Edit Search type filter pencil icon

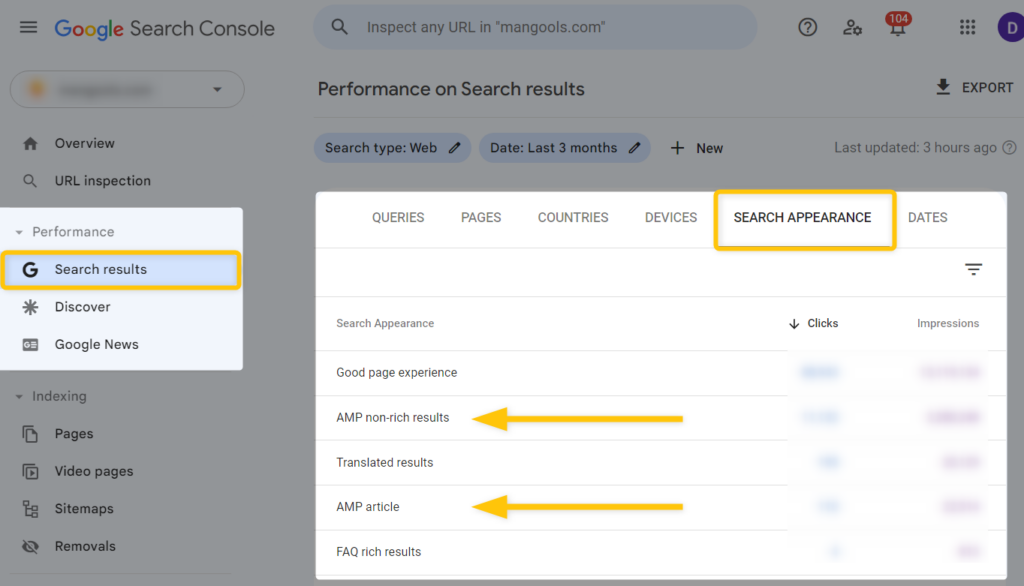(x=455, y=148)
